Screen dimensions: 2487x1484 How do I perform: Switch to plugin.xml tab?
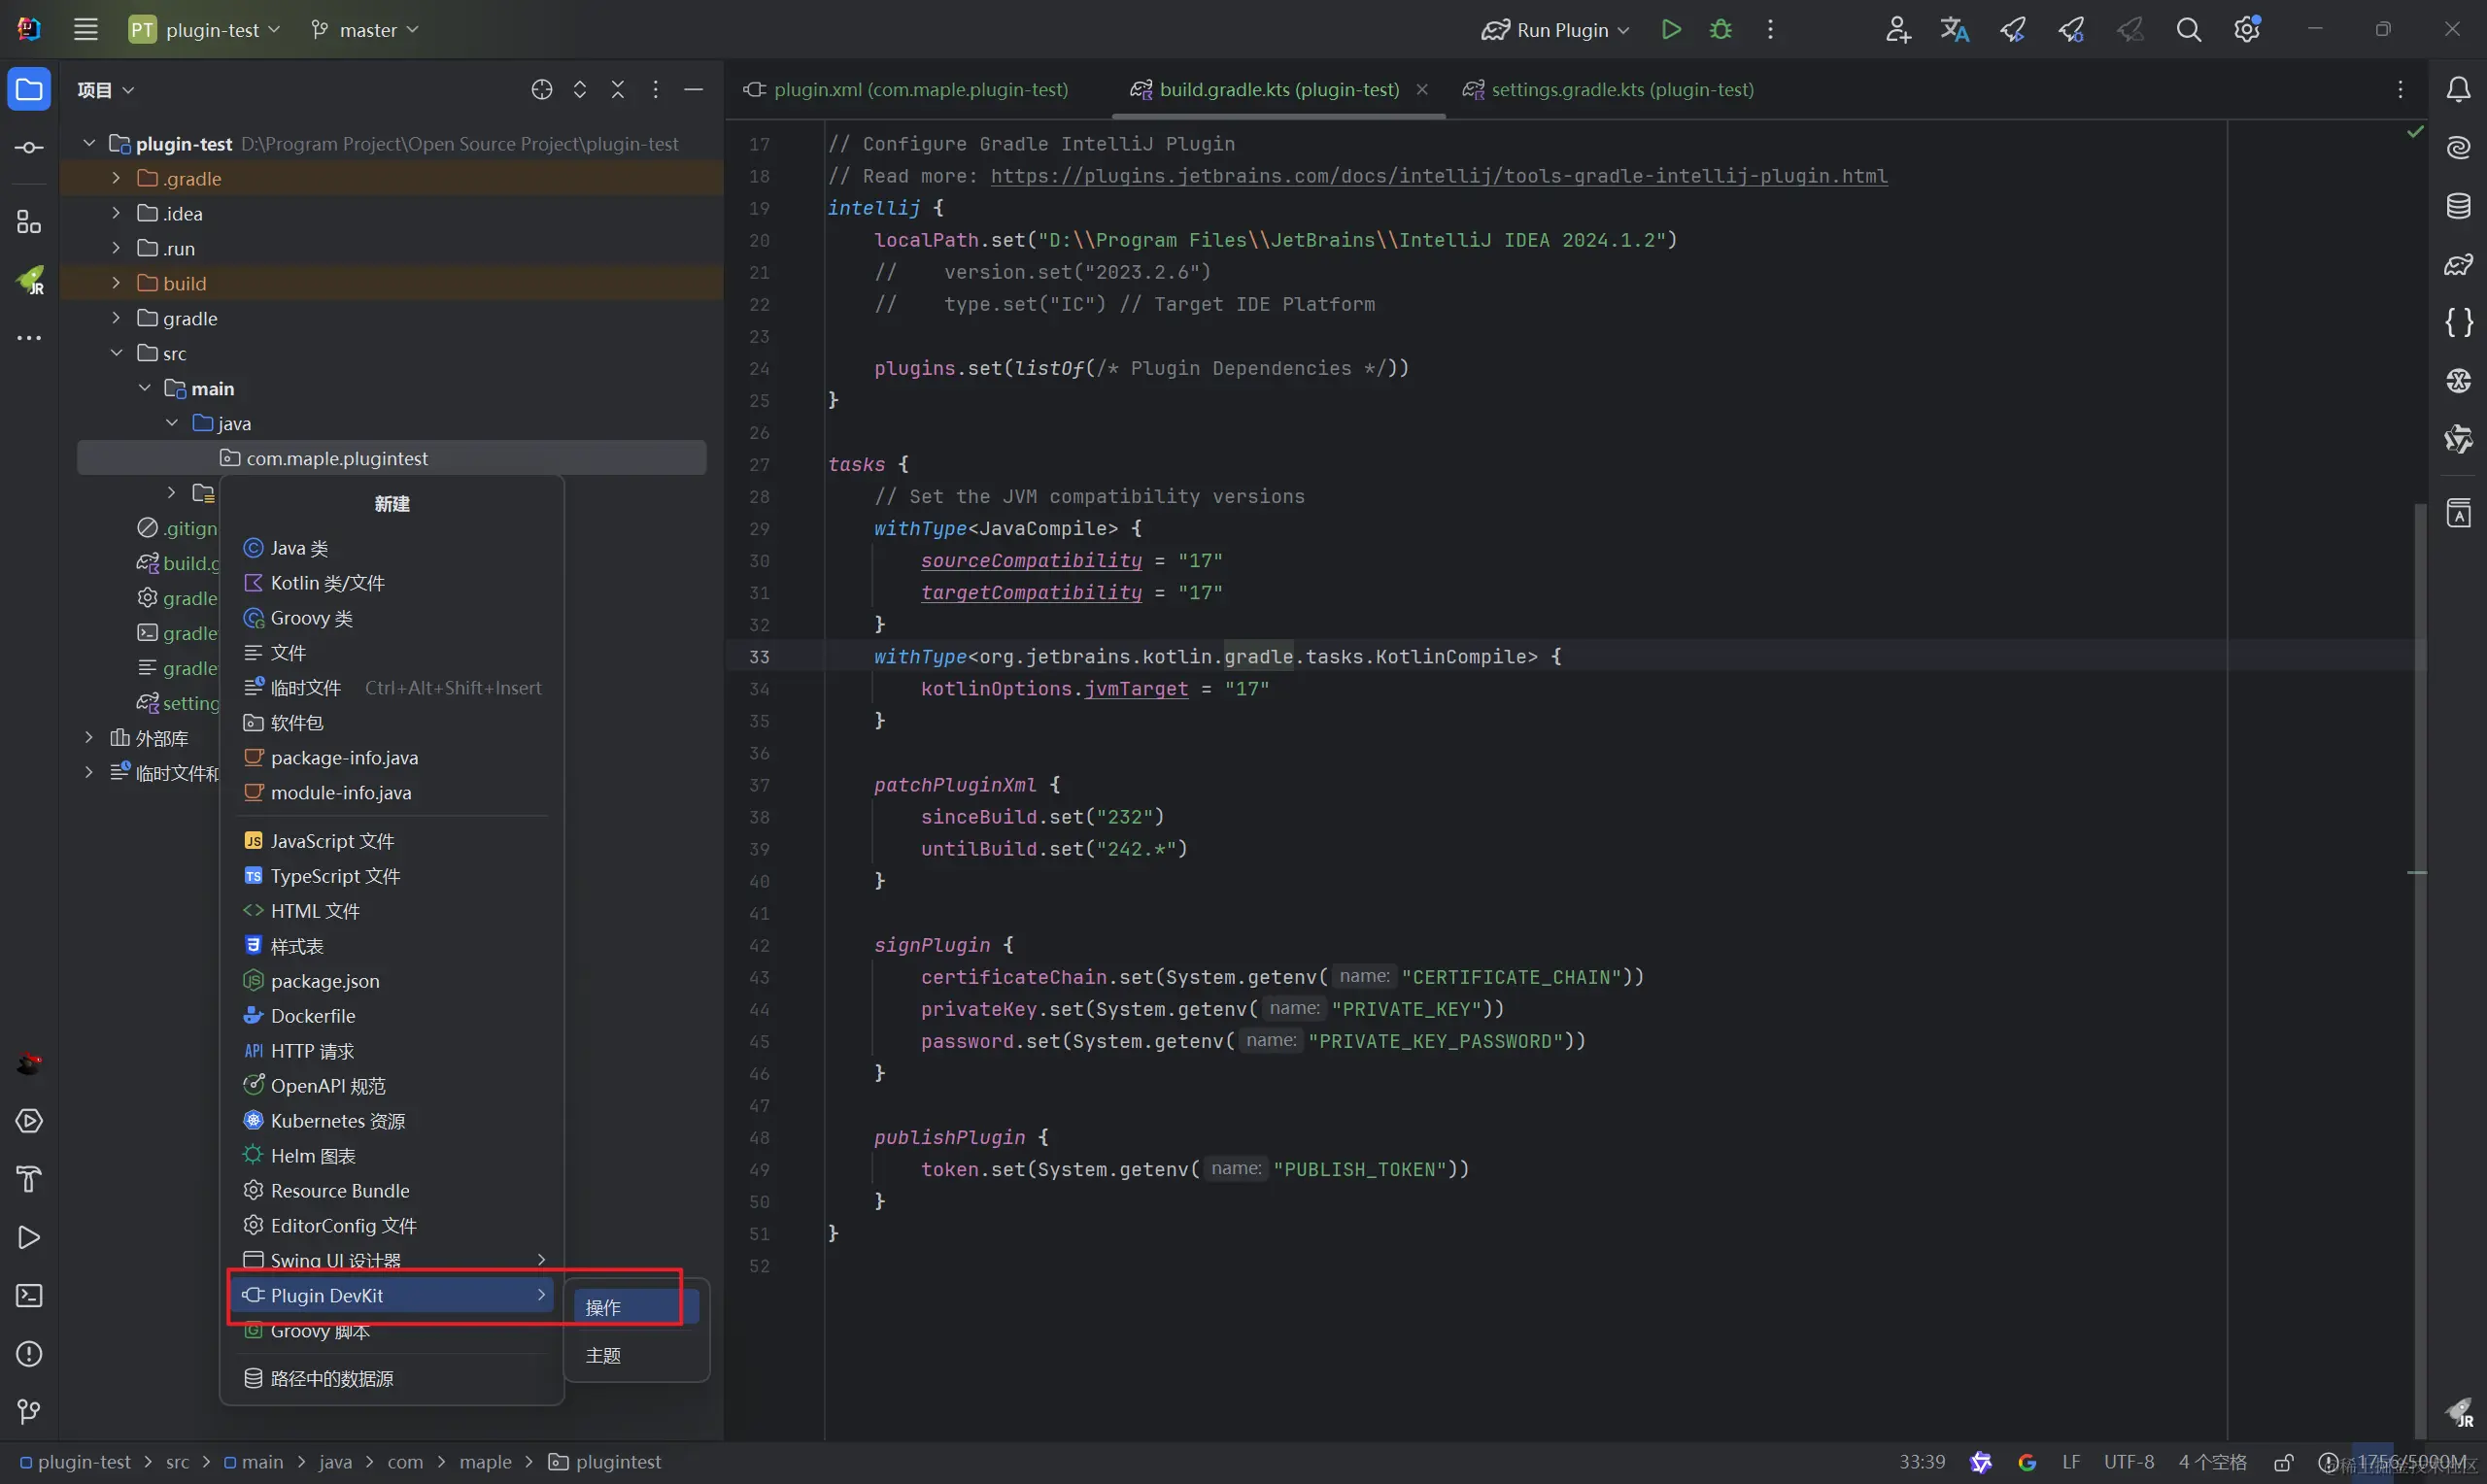tap(906, 89)
